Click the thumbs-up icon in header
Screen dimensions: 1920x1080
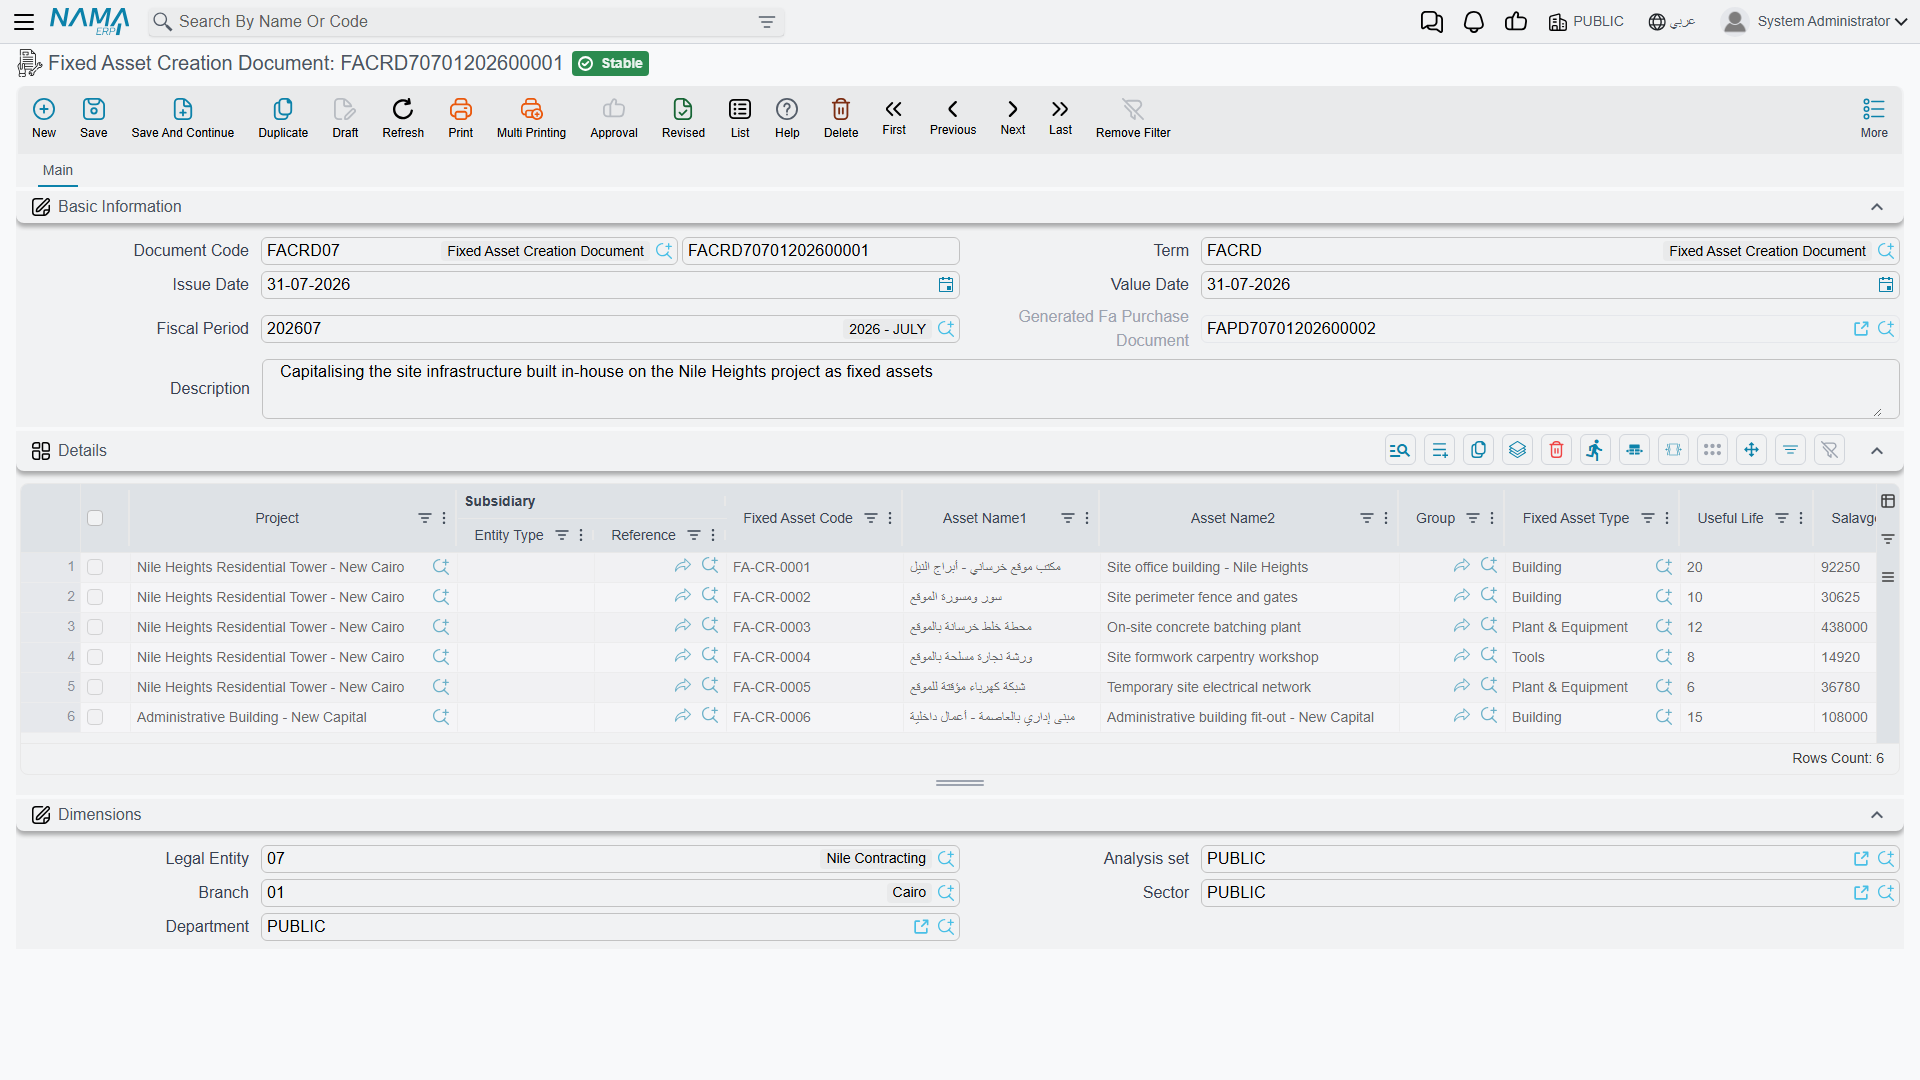pos(1516,22)
